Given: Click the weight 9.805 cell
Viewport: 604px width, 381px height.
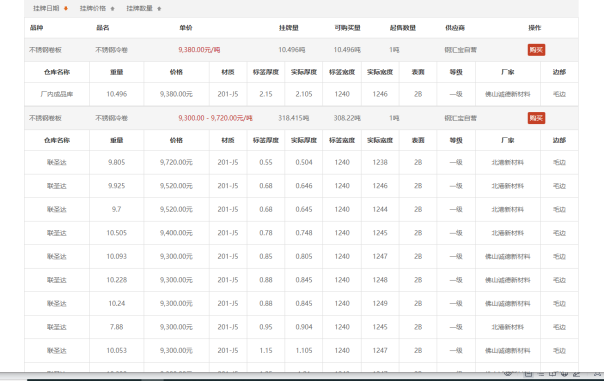Looking at the screenshot, I should point(117,162).
